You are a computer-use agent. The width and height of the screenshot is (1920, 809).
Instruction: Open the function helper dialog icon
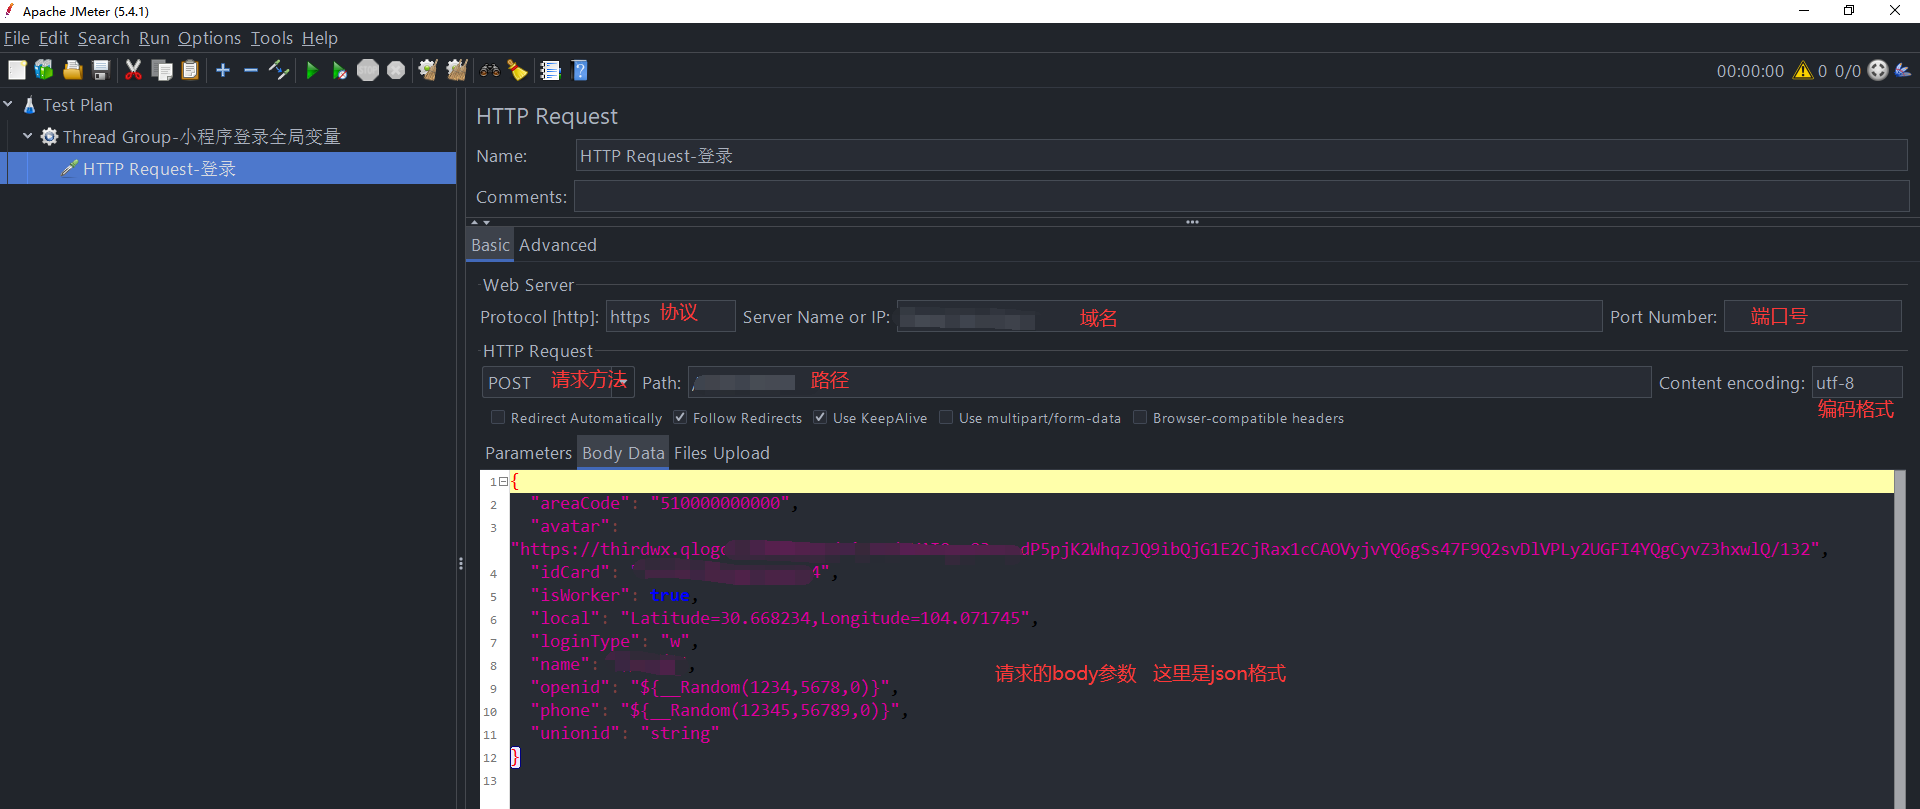550,70
